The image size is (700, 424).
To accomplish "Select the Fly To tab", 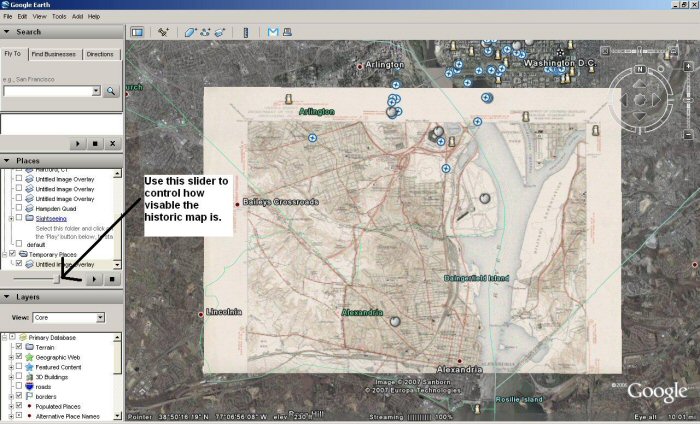I will pos(13,54).
